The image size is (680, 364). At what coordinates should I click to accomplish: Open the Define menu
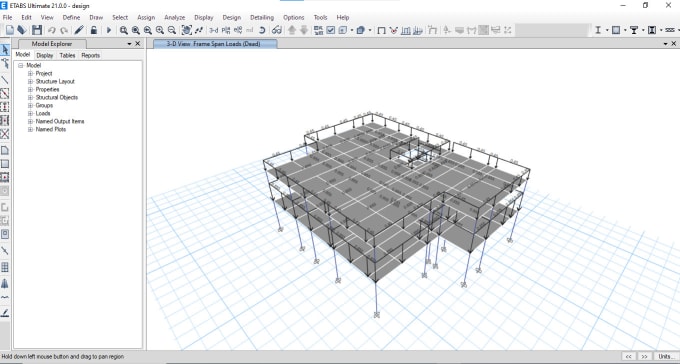[x=71, y=17]
